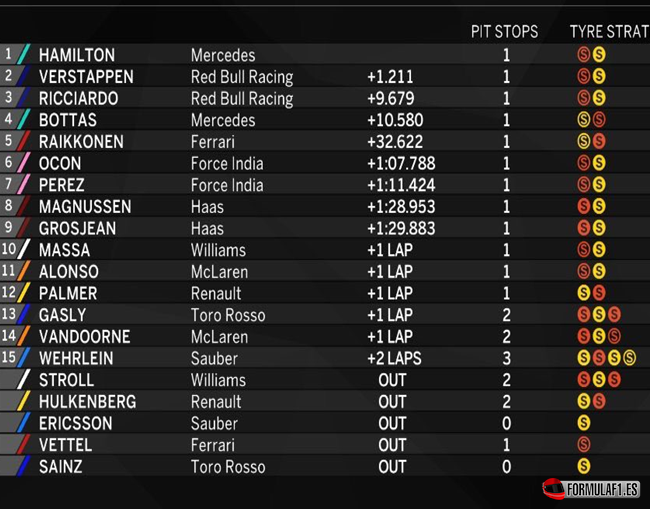Click the FORMULAF1.ES helmet logo
650x509 pixels.
(x=553, y=489)
